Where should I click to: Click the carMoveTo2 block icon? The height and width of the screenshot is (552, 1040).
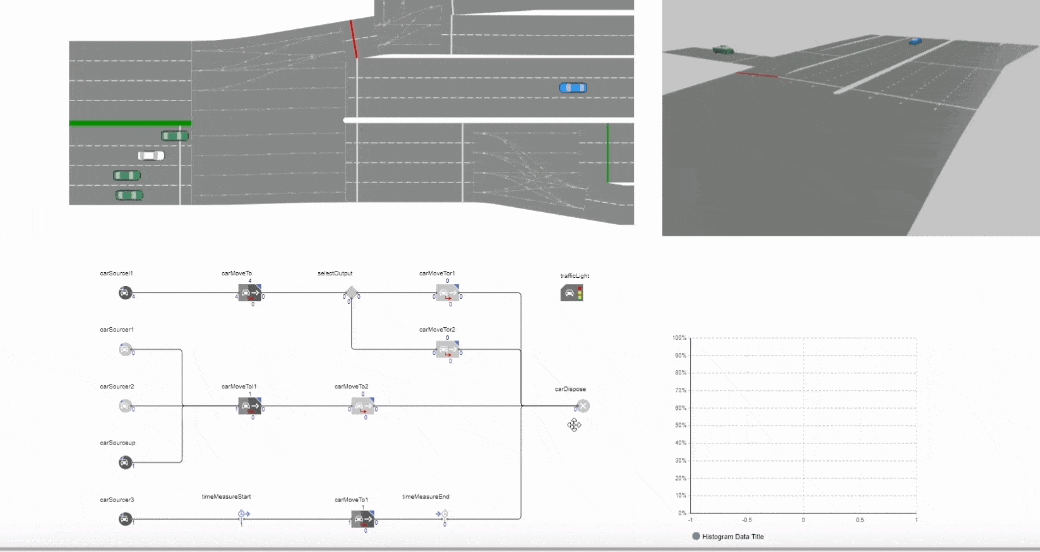(x=363, y=406)
